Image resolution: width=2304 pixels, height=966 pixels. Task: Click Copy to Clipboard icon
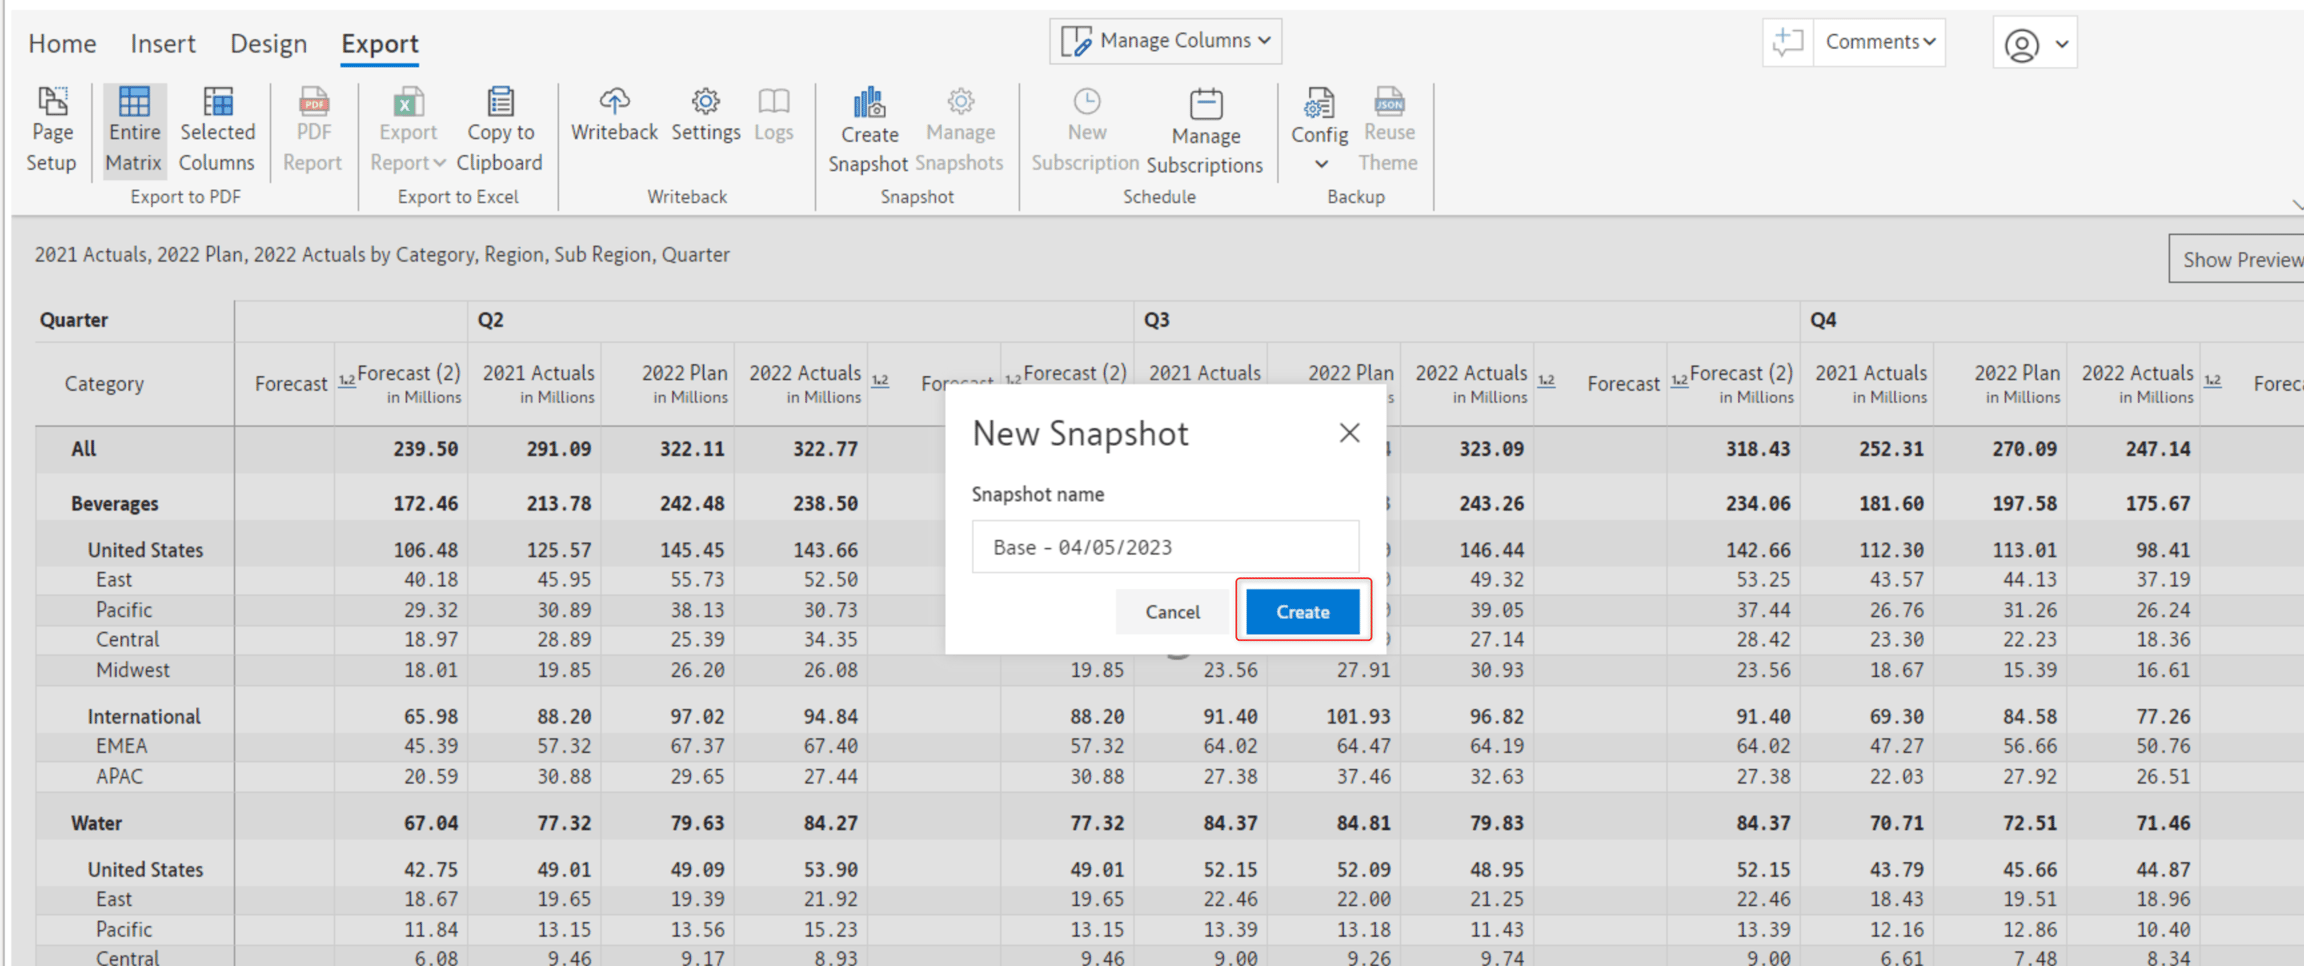coord(500,102)
